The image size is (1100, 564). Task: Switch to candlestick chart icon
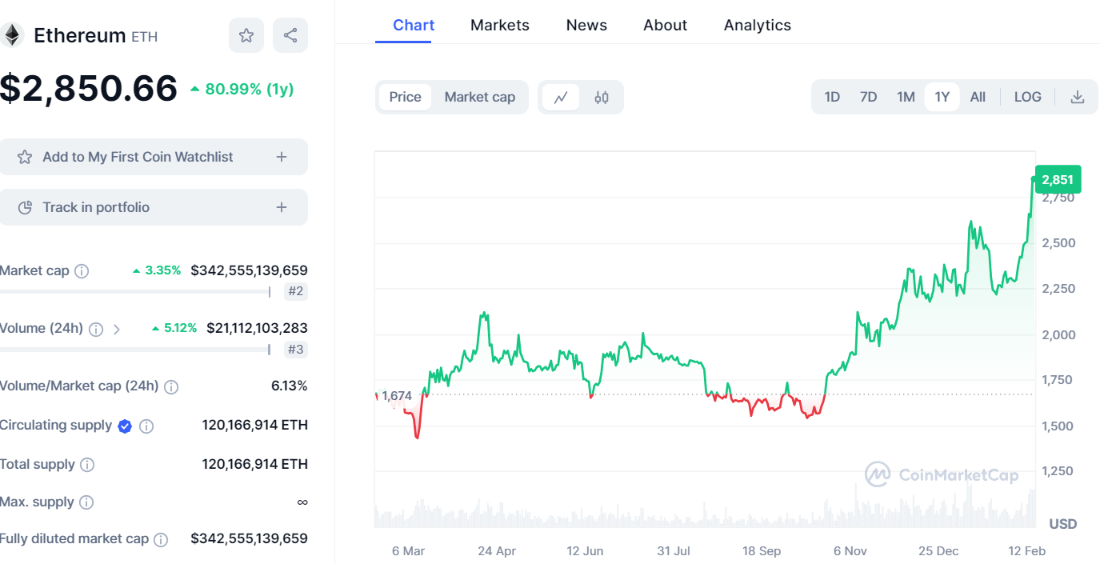601,97
